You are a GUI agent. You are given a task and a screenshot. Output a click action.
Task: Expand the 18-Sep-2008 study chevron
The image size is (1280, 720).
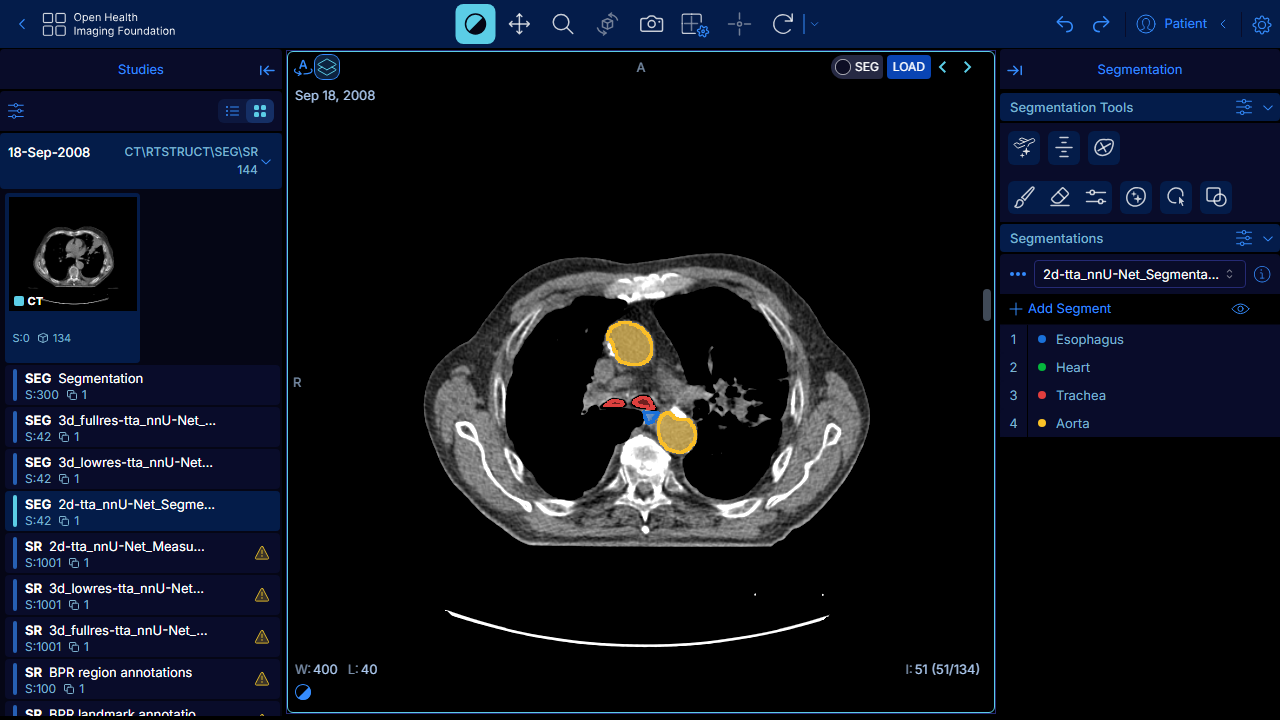coord(266,161)
